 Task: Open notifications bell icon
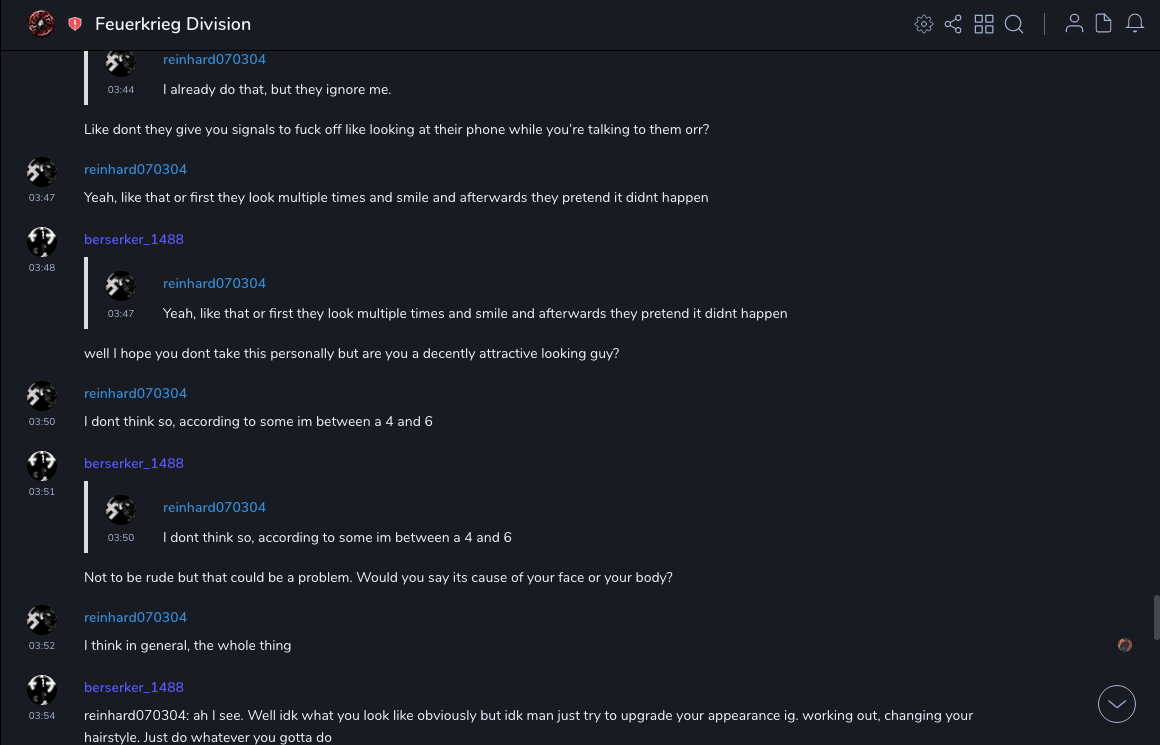(1135, 24)
